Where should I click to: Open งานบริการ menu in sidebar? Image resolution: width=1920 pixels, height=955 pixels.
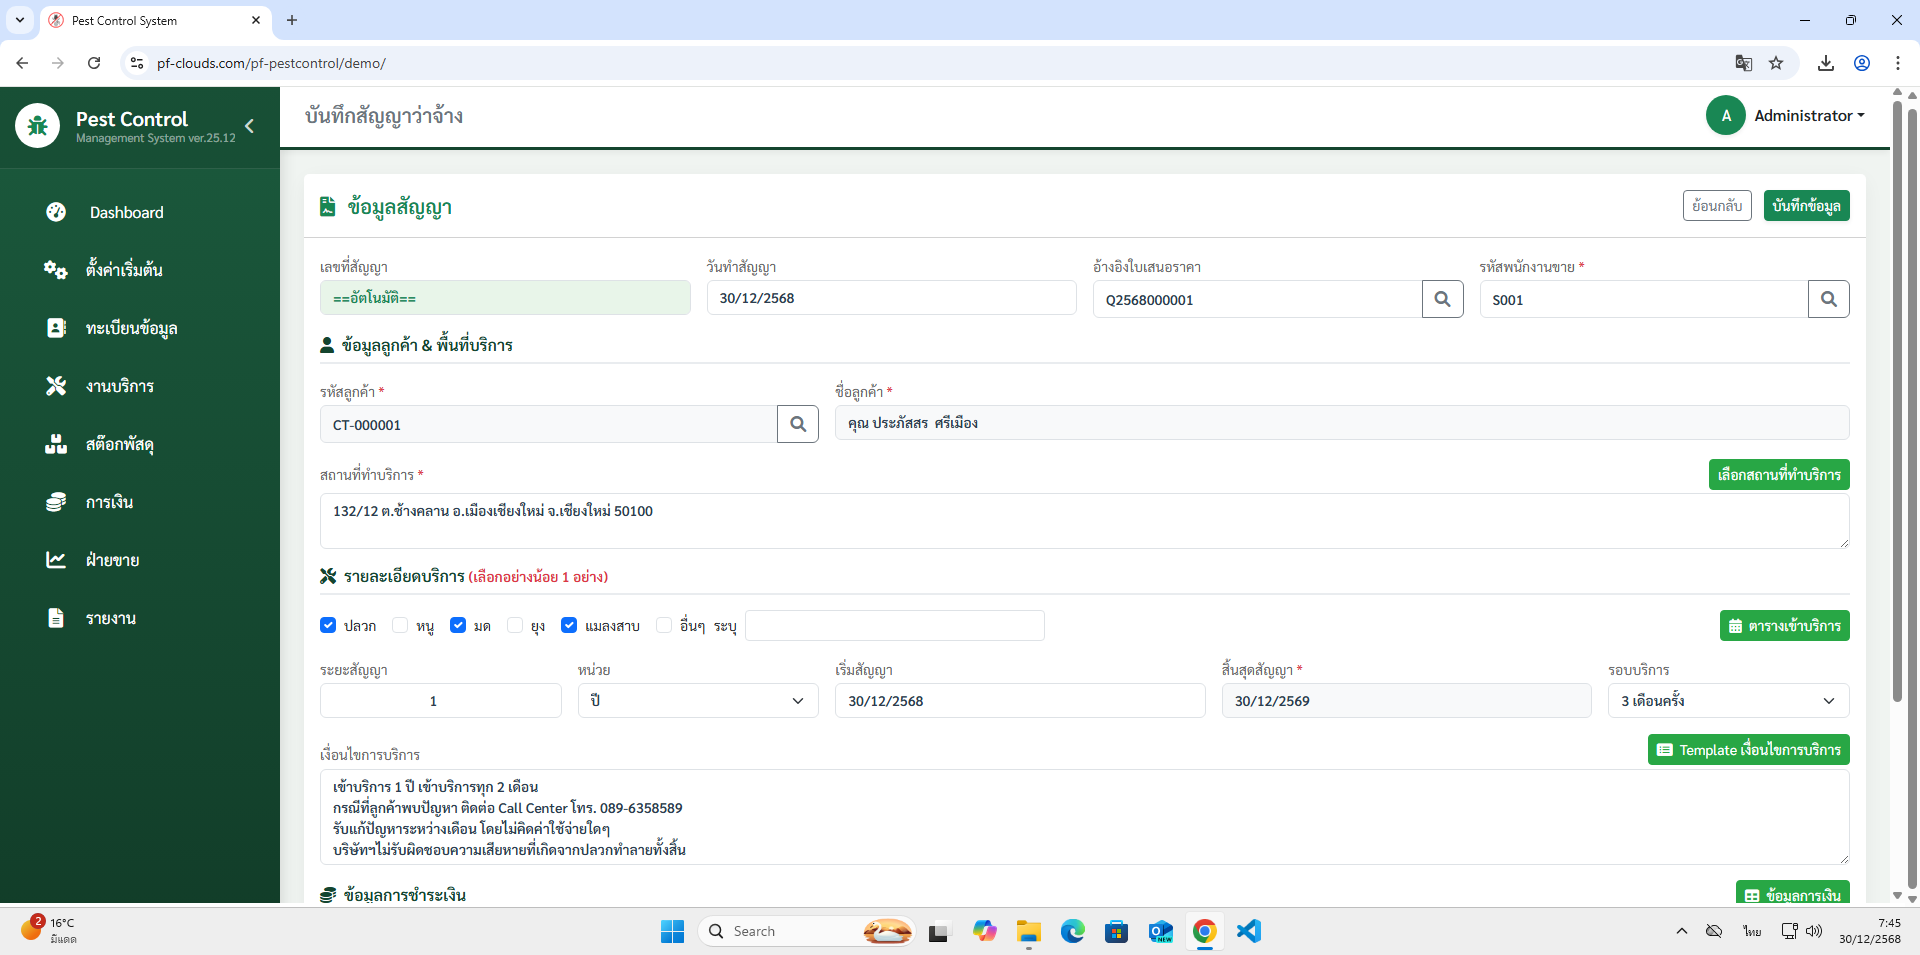point(119,386)
